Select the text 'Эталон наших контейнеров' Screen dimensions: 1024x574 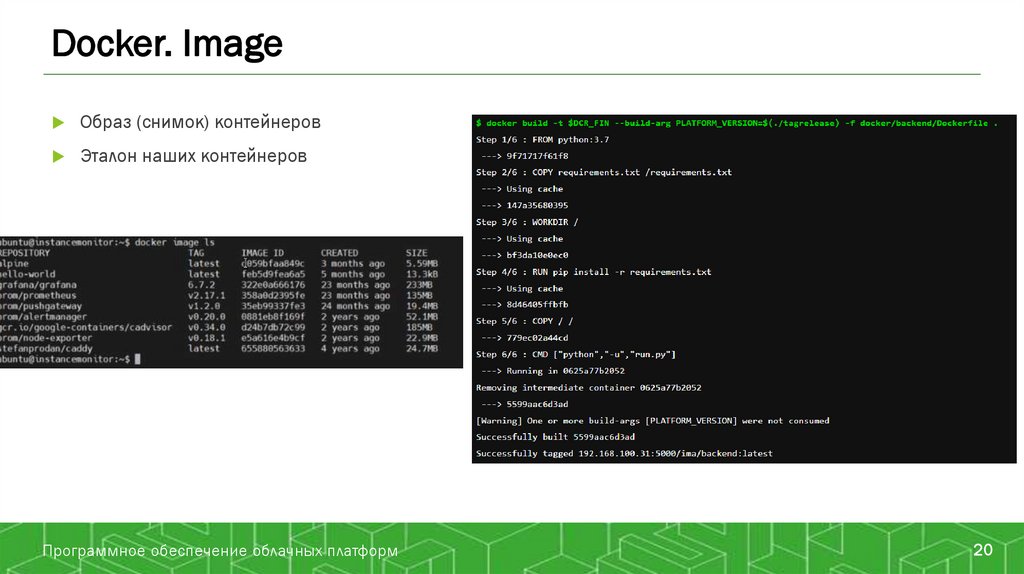click(193, 156)
